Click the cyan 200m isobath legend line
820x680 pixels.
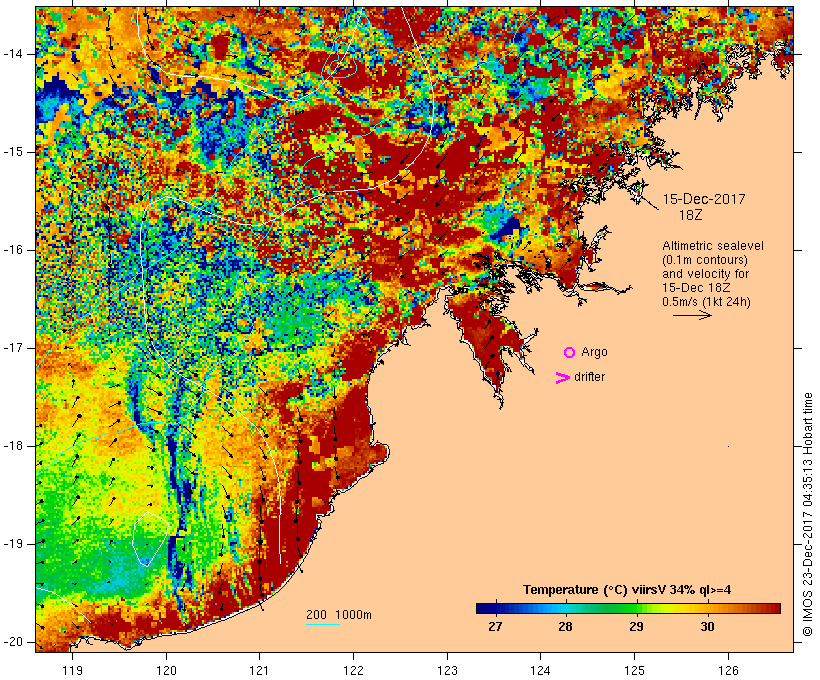pos(323,624)
